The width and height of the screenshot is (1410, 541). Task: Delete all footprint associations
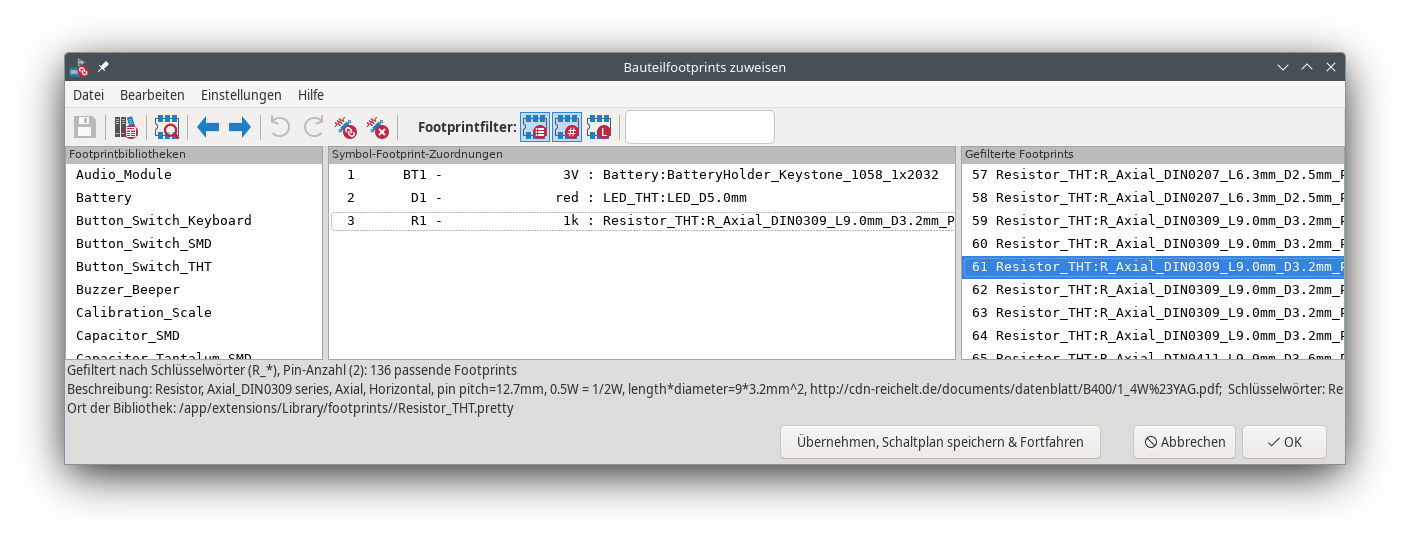click(x=377, y=127)
